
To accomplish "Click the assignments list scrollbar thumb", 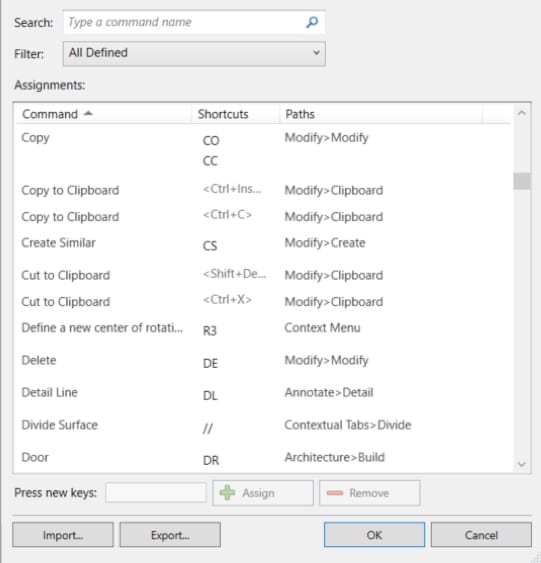I will click(522, 181).
